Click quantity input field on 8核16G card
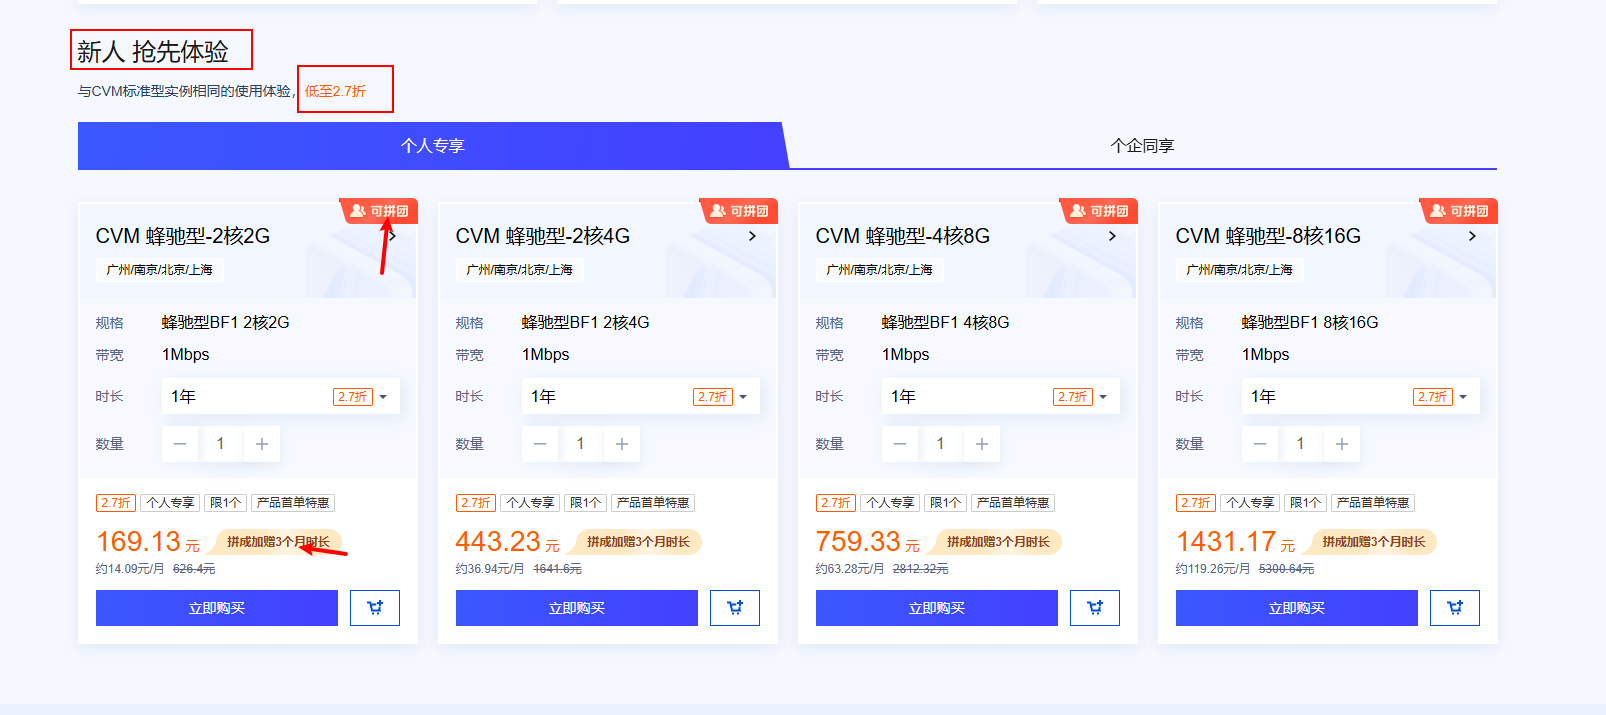Image resolution: width=1606 pixels, height=715 pixels. coord(1301,444)
